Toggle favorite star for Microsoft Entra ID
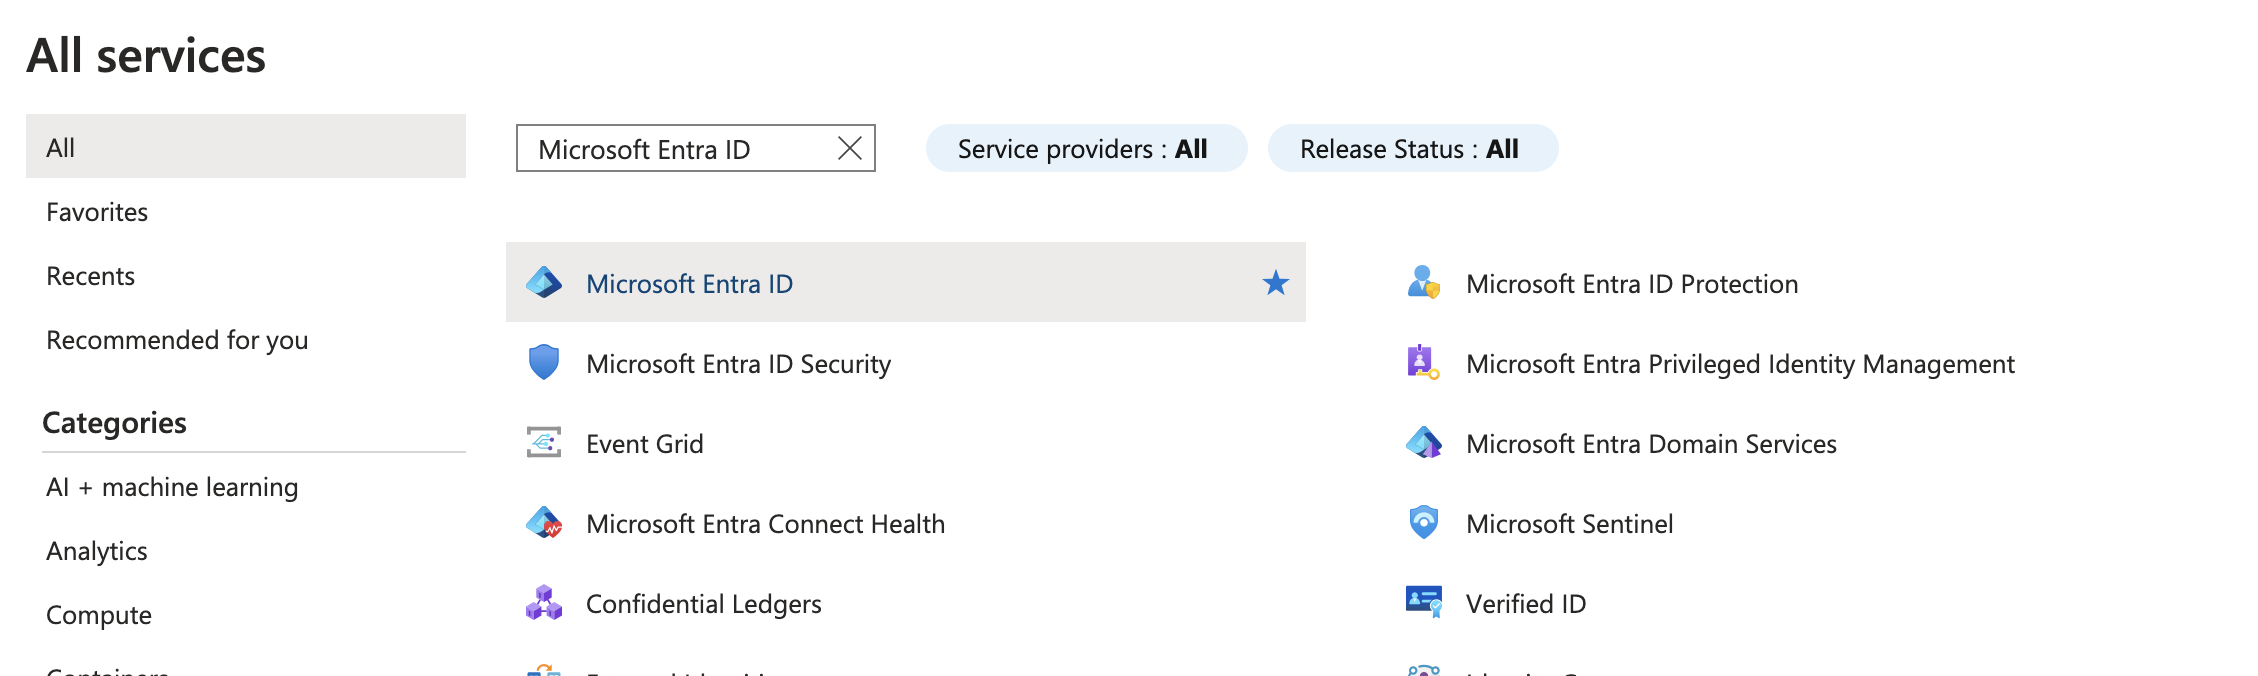 point(1275,283)
